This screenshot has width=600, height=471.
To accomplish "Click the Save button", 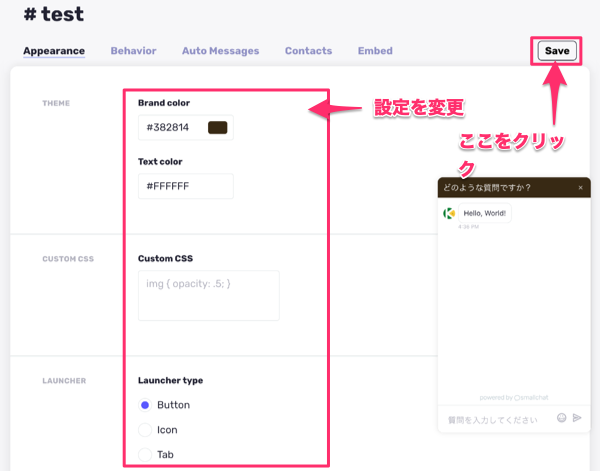I will coord(557,51).
